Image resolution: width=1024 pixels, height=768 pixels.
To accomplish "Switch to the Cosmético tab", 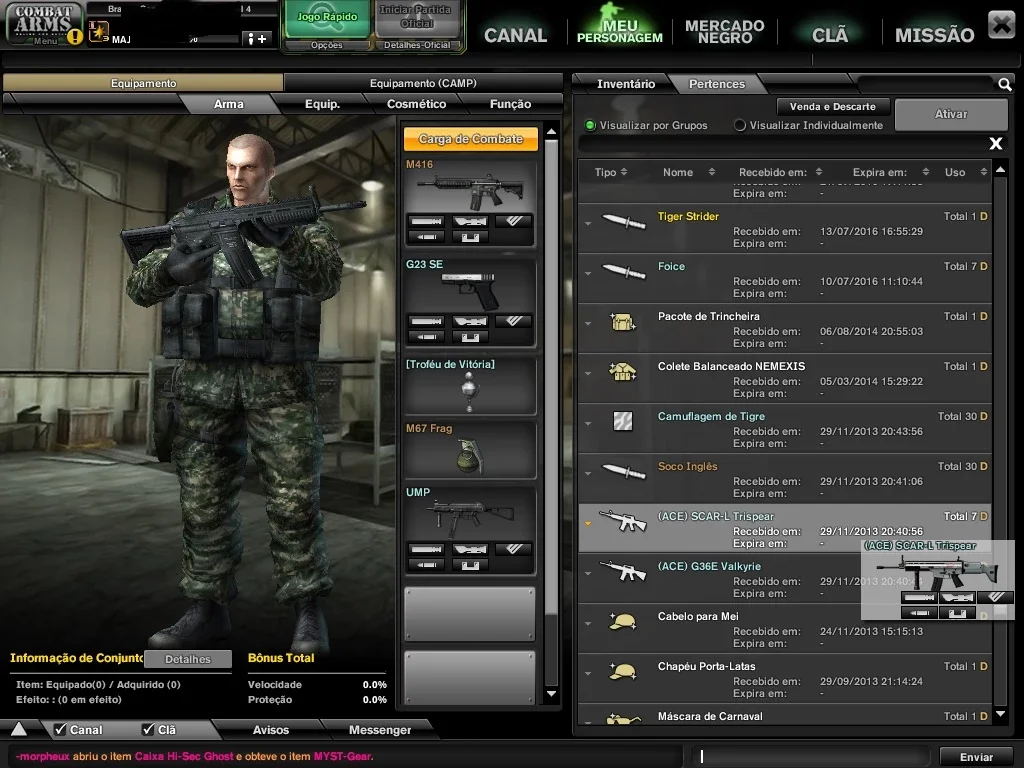I will point(416,104).
